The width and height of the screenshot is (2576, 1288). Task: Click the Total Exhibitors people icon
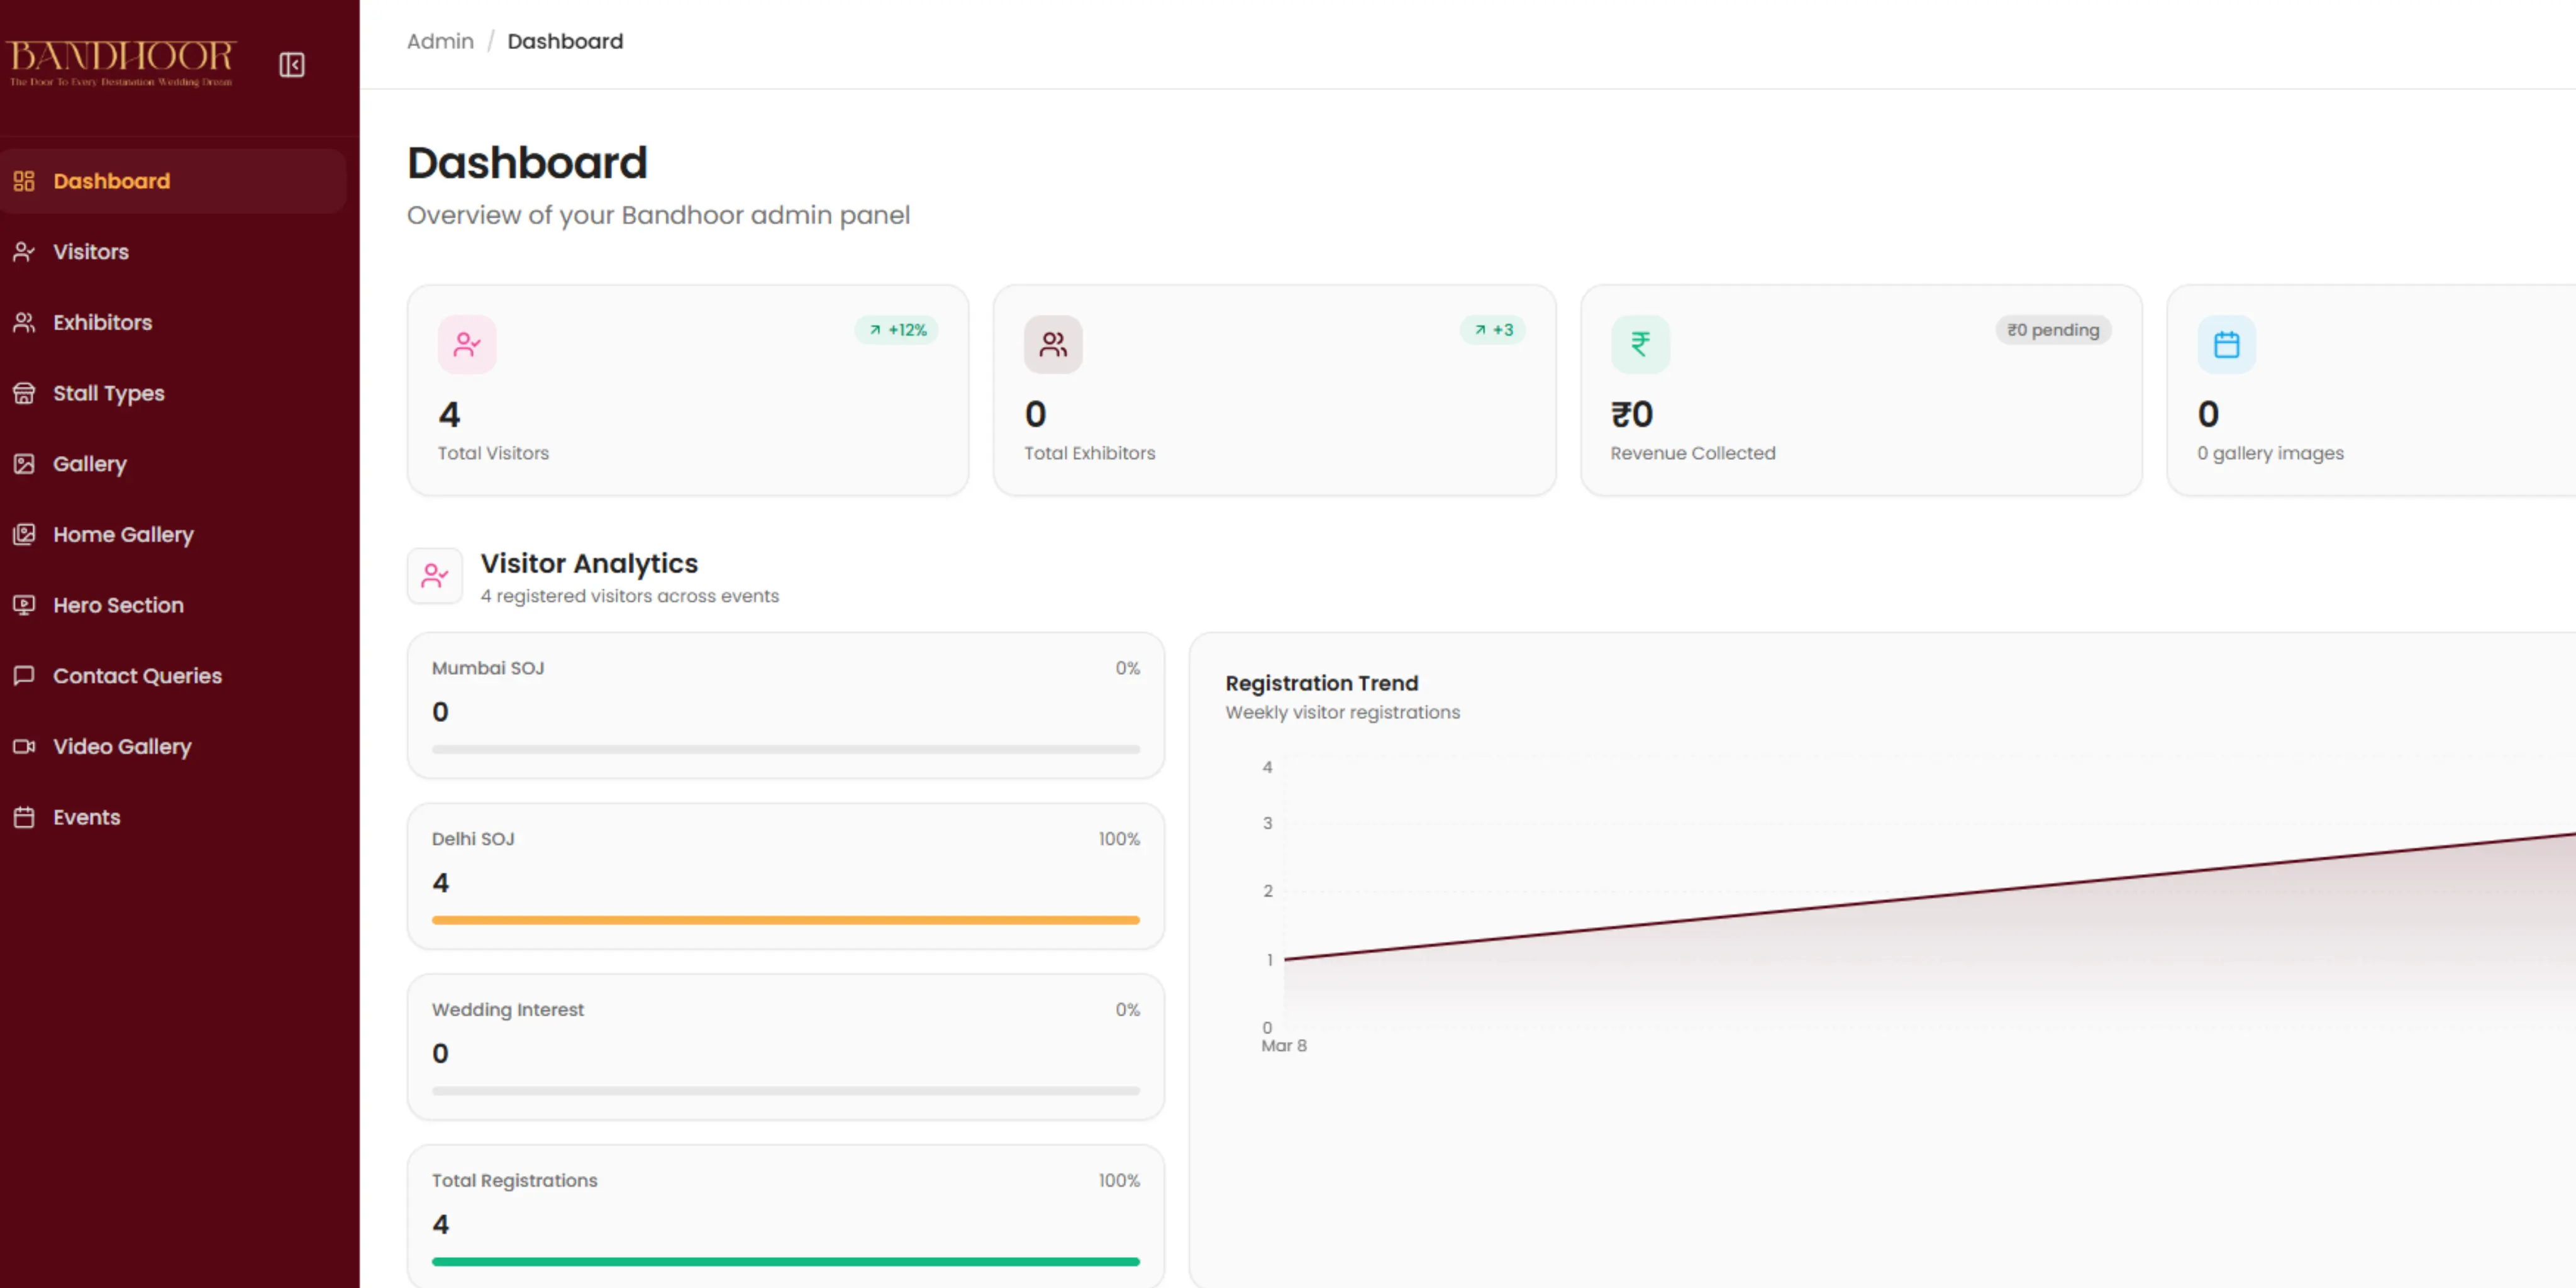1052,345
